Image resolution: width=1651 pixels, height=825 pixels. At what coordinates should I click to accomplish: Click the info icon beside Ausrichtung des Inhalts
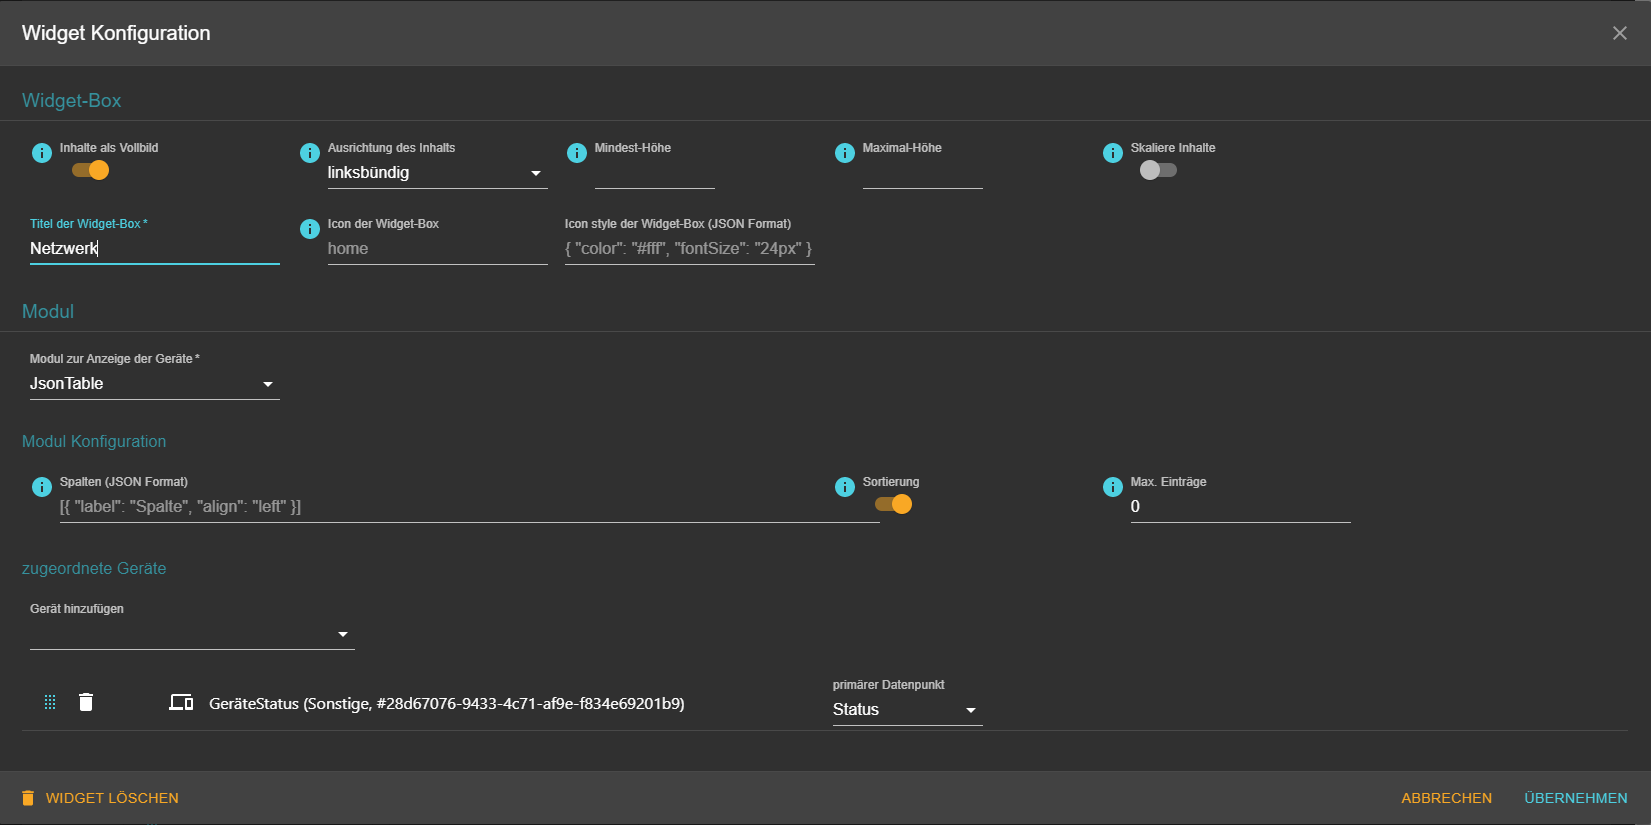pos(310,153)
